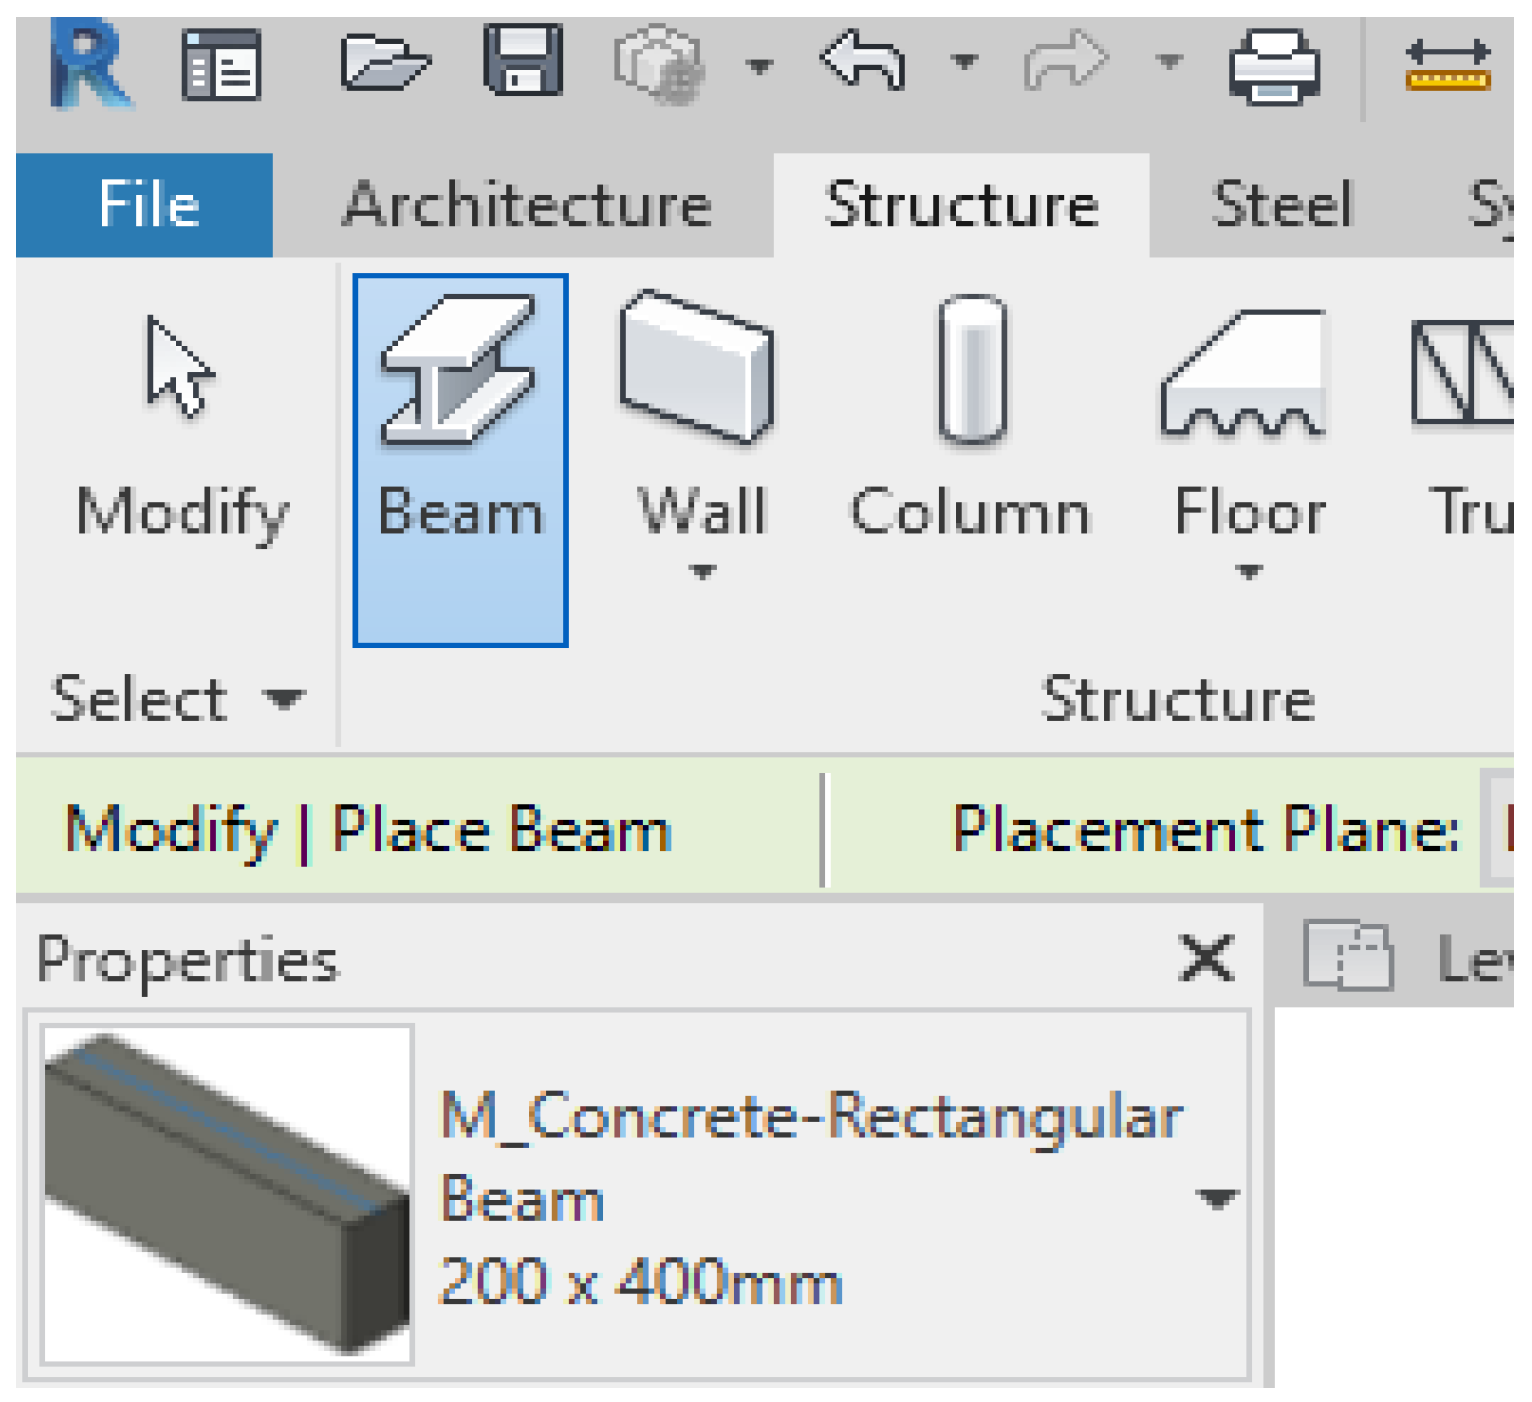Expand the Undo history dropdown arrow
Screen dimensions: 1532x1402
[x=964, y=63]
